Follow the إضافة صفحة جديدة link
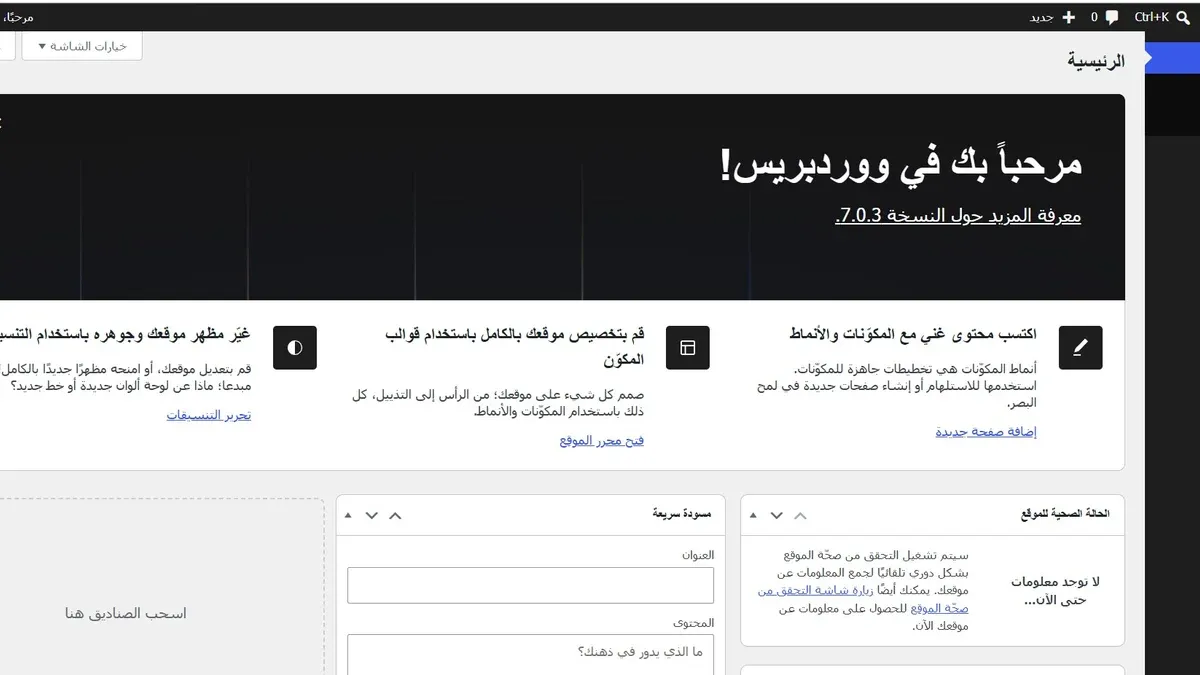This screenshot has height=675, width=1200. click(x=986, y=431)
